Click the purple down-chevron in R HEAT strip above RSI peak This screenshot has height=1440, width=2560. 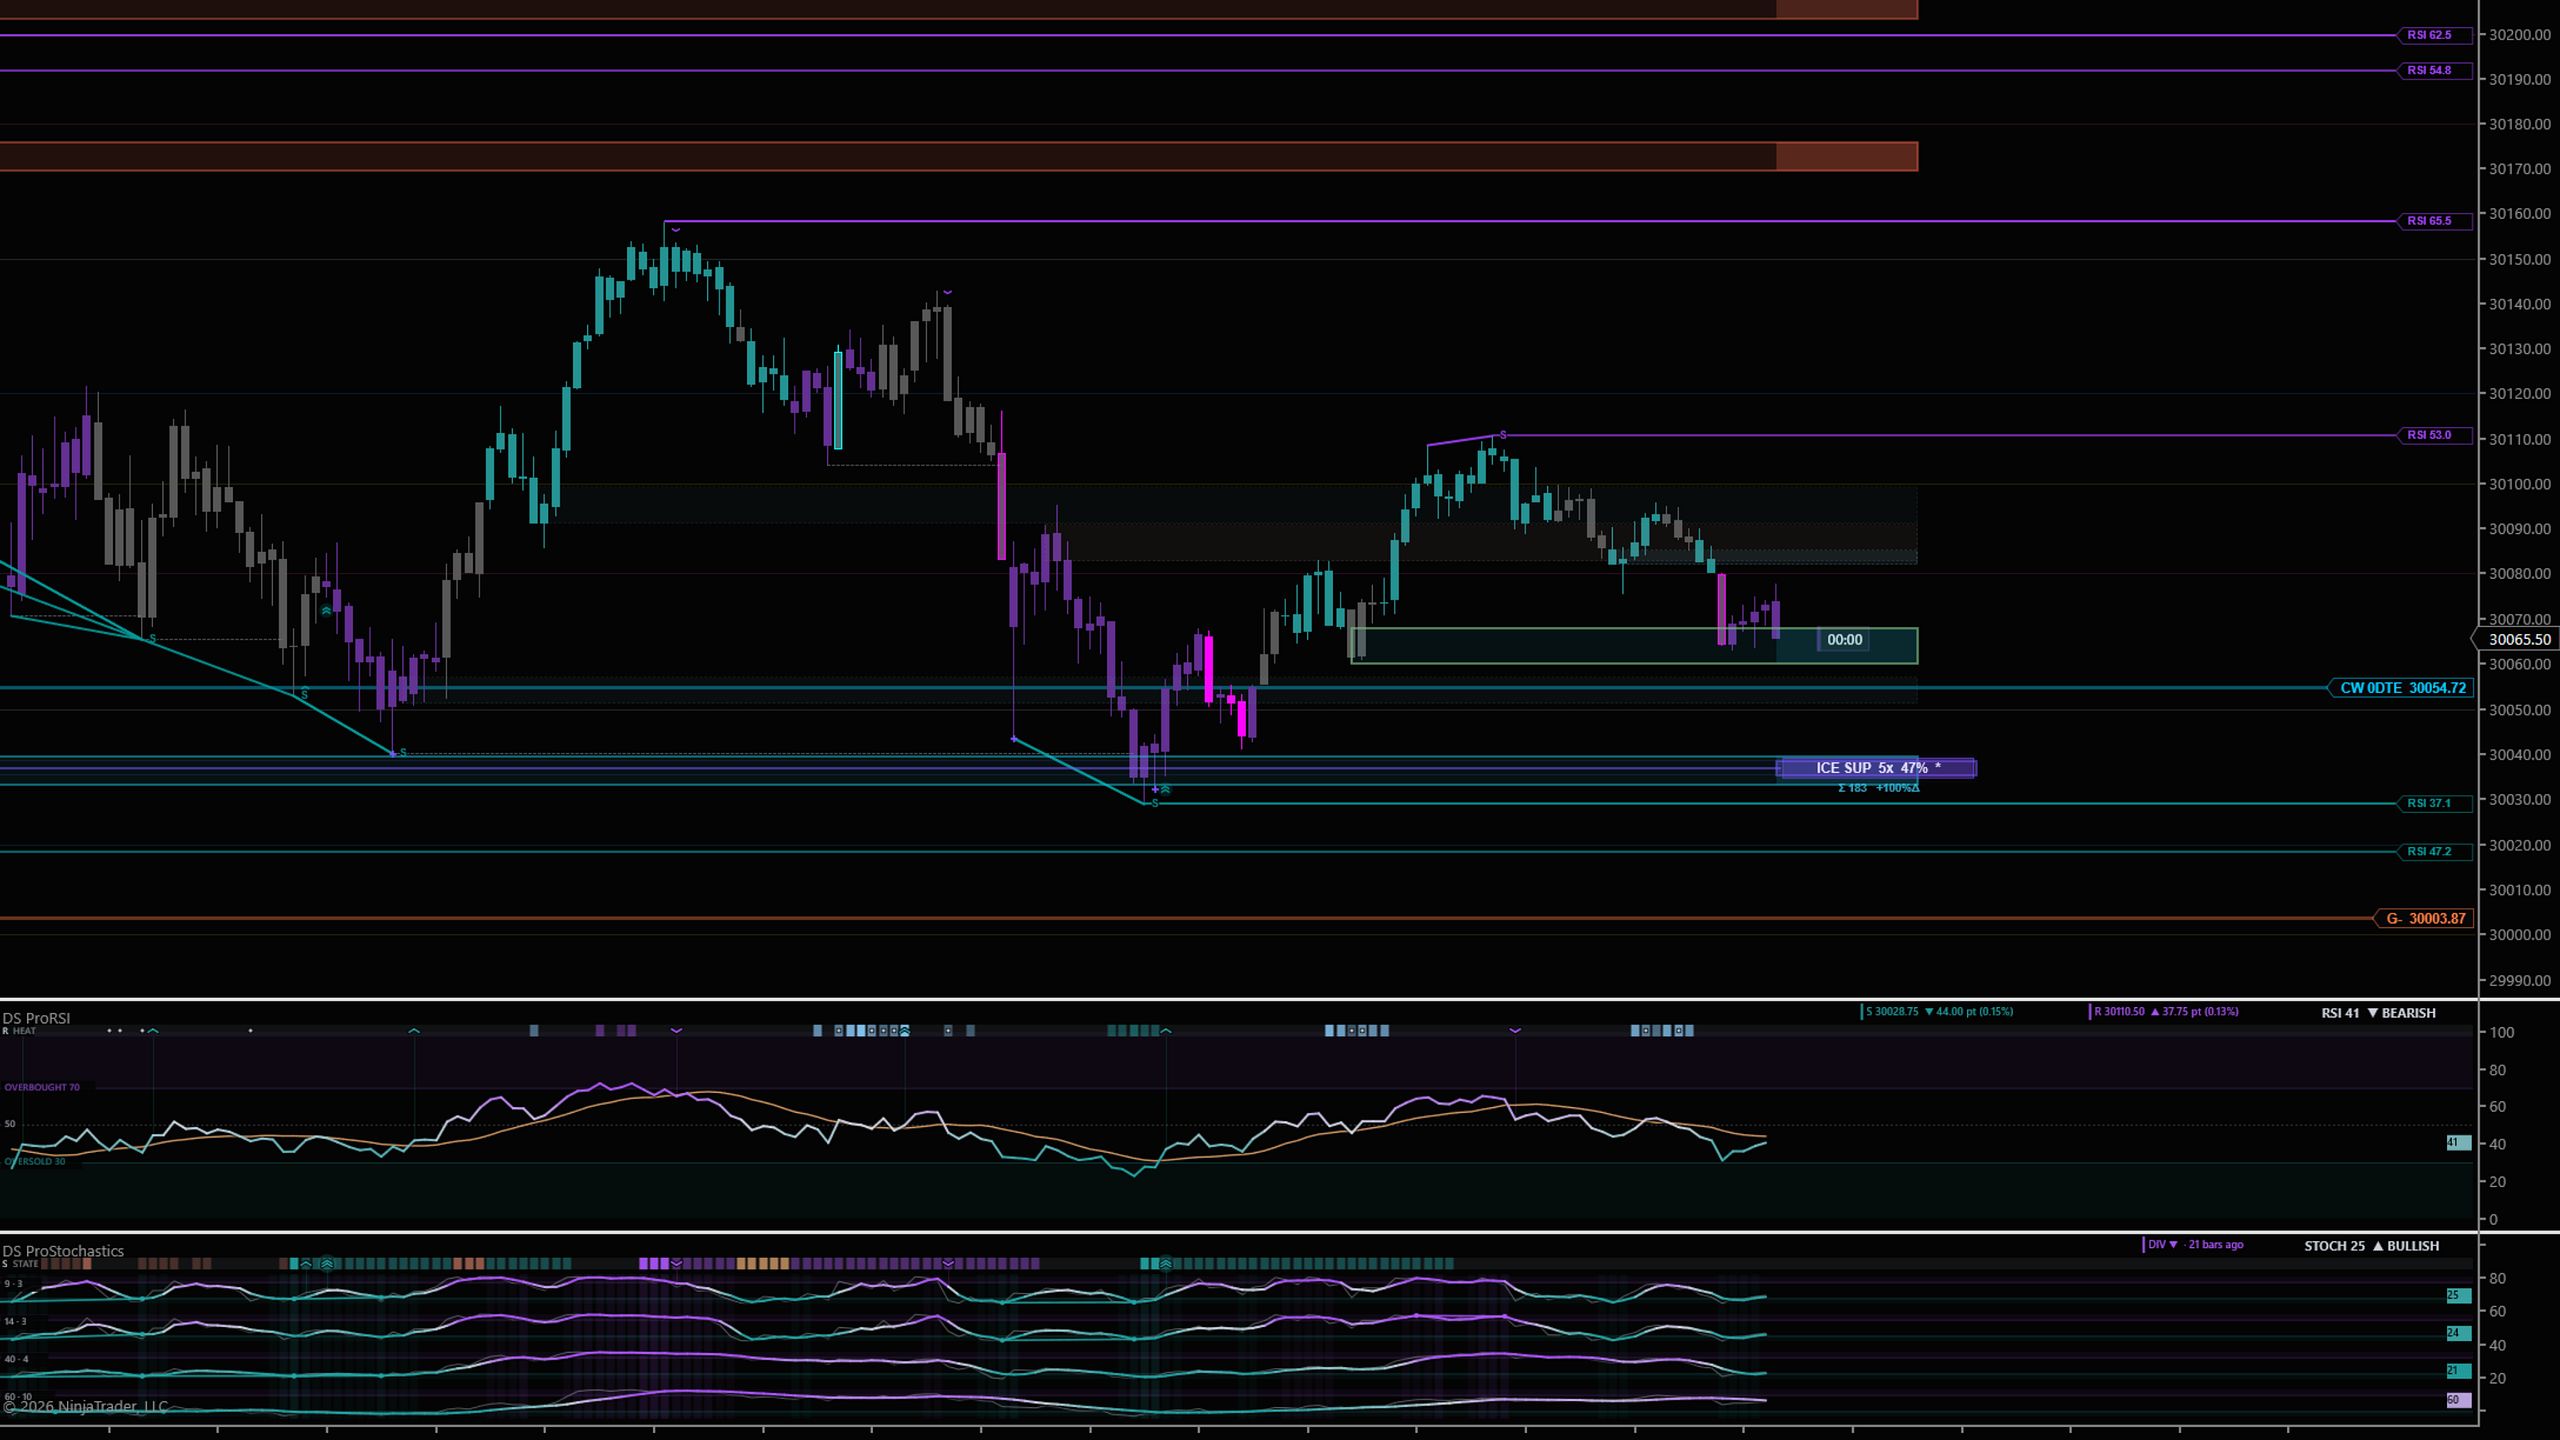coord(676,1031)
